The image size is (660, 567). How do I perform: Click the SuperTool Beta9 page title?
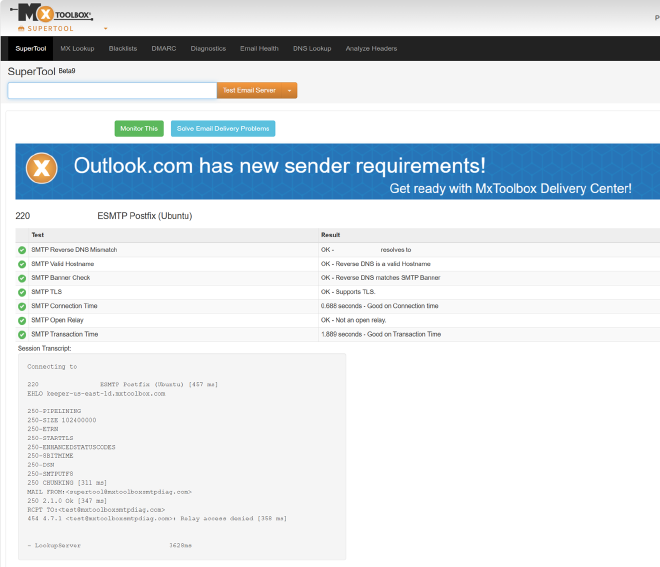tap(41, 71)
